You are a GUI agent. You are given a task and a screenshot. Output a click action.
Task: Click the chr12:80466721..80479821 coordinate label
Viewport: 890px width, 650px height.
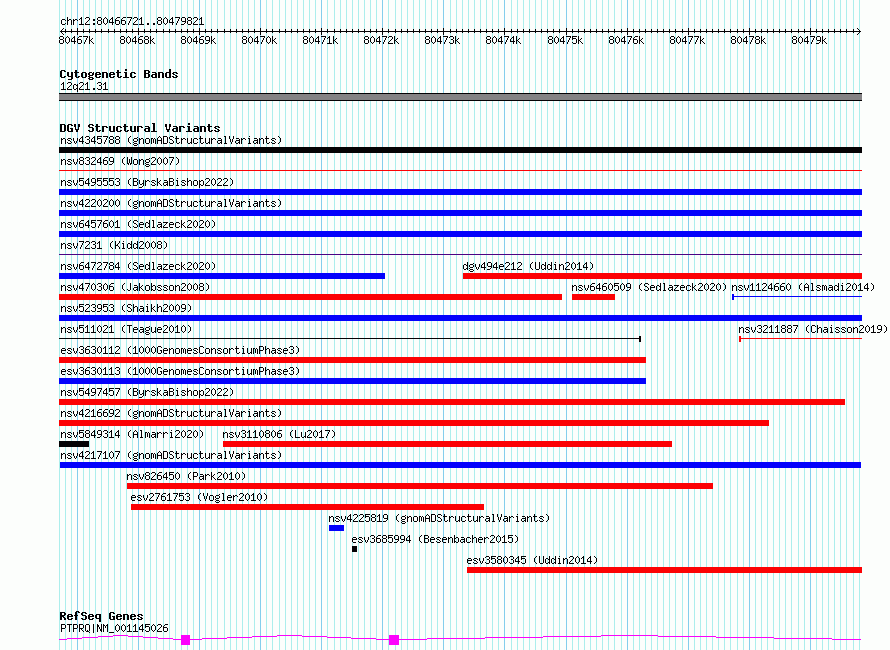[x=132, y=21]
